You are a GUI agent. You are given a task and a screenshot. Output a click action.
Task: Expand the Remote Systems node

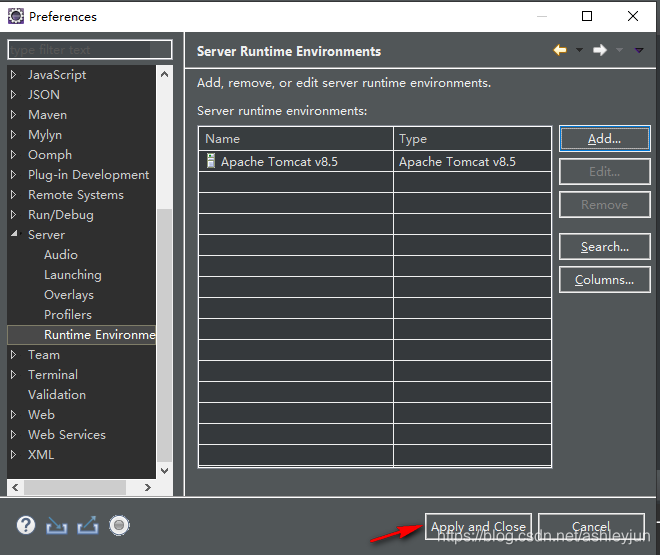tap(13, 194)
